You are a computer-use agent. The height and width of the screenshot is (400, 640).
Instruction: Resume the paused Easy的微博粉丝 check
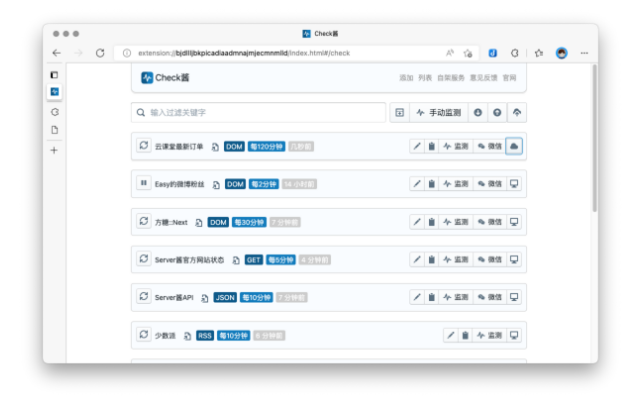tap(144, 183)
